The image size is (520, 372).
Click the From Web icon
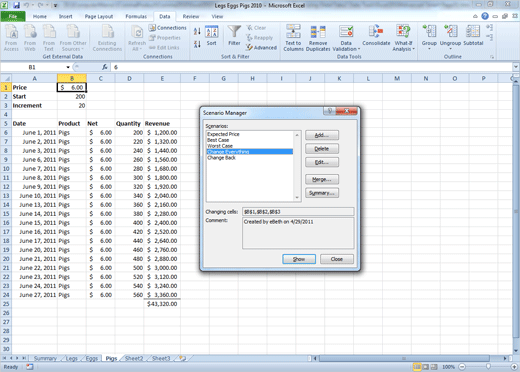point(30,37)
